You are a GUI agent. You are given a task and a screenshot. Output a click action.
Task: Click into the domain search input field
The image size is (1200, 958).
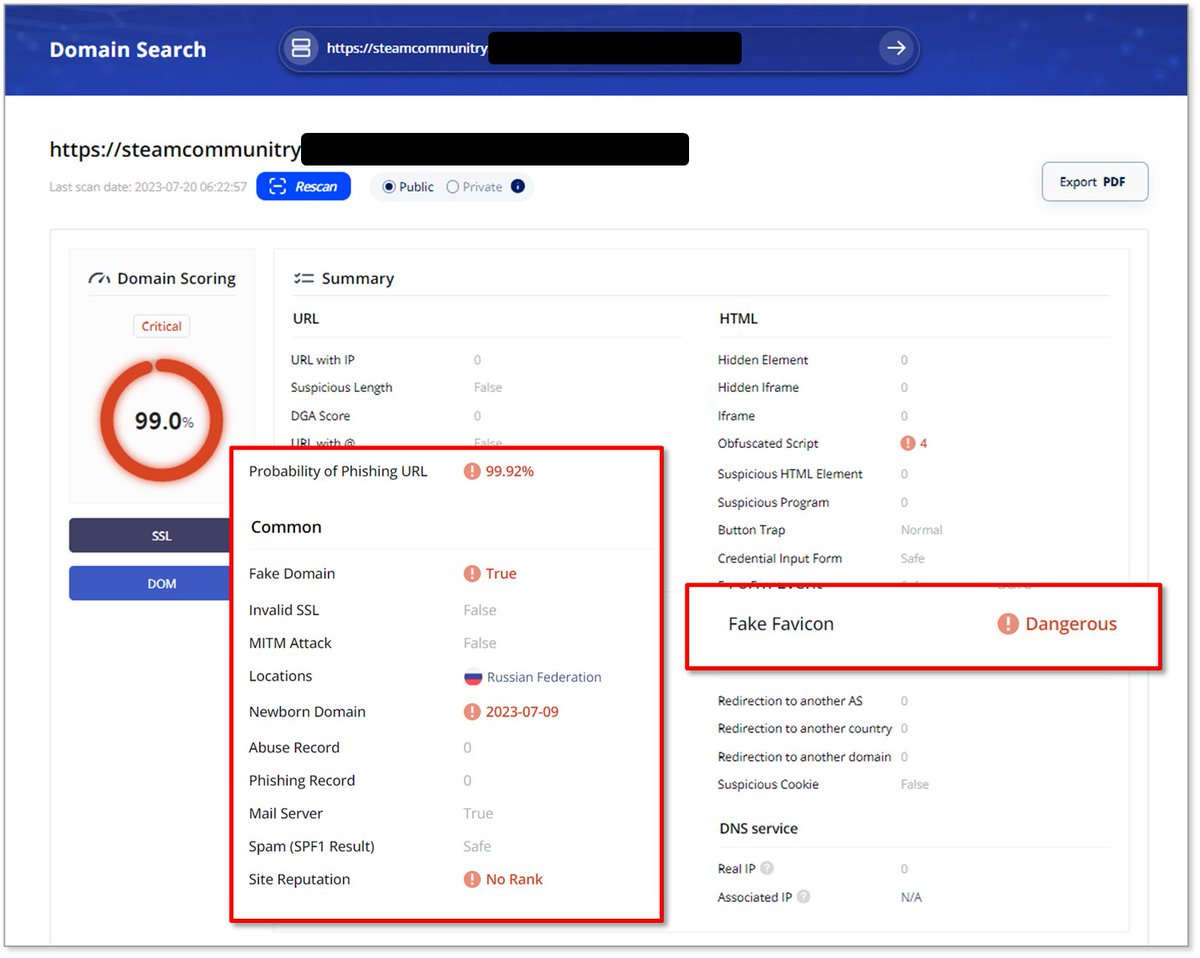(x=598, y=48)
